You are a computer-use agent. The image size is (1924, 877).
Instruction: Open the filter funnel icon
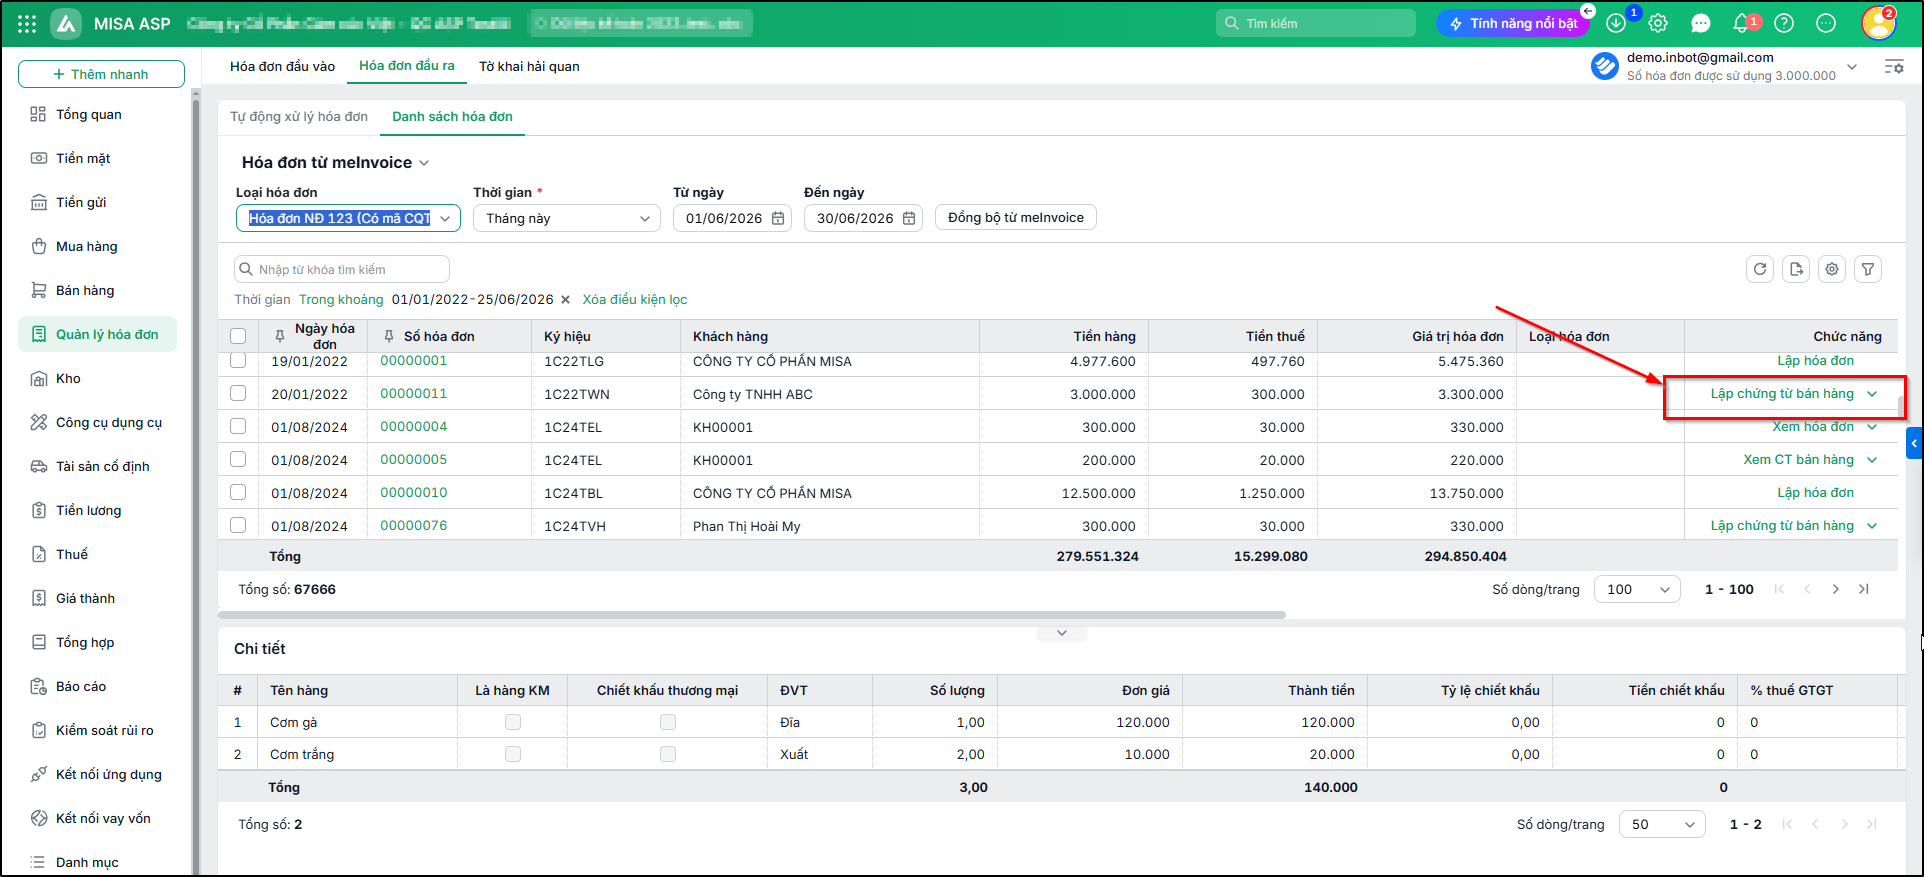pyautogui.click(x=1868, y=269)
